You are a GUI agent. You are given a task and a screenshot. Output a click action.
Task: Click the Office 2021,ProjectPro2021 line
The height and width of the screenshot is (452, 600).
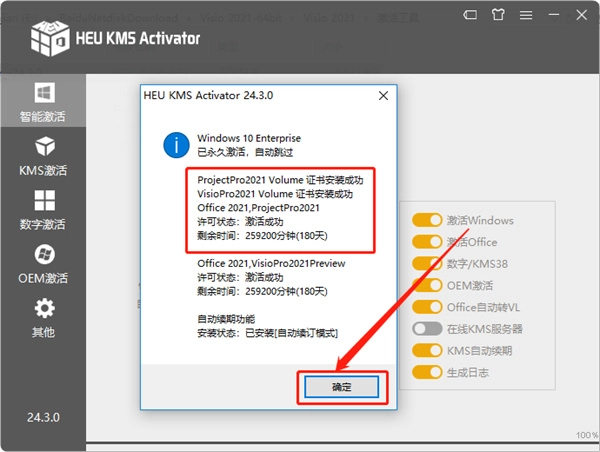(x=258, y=208)
